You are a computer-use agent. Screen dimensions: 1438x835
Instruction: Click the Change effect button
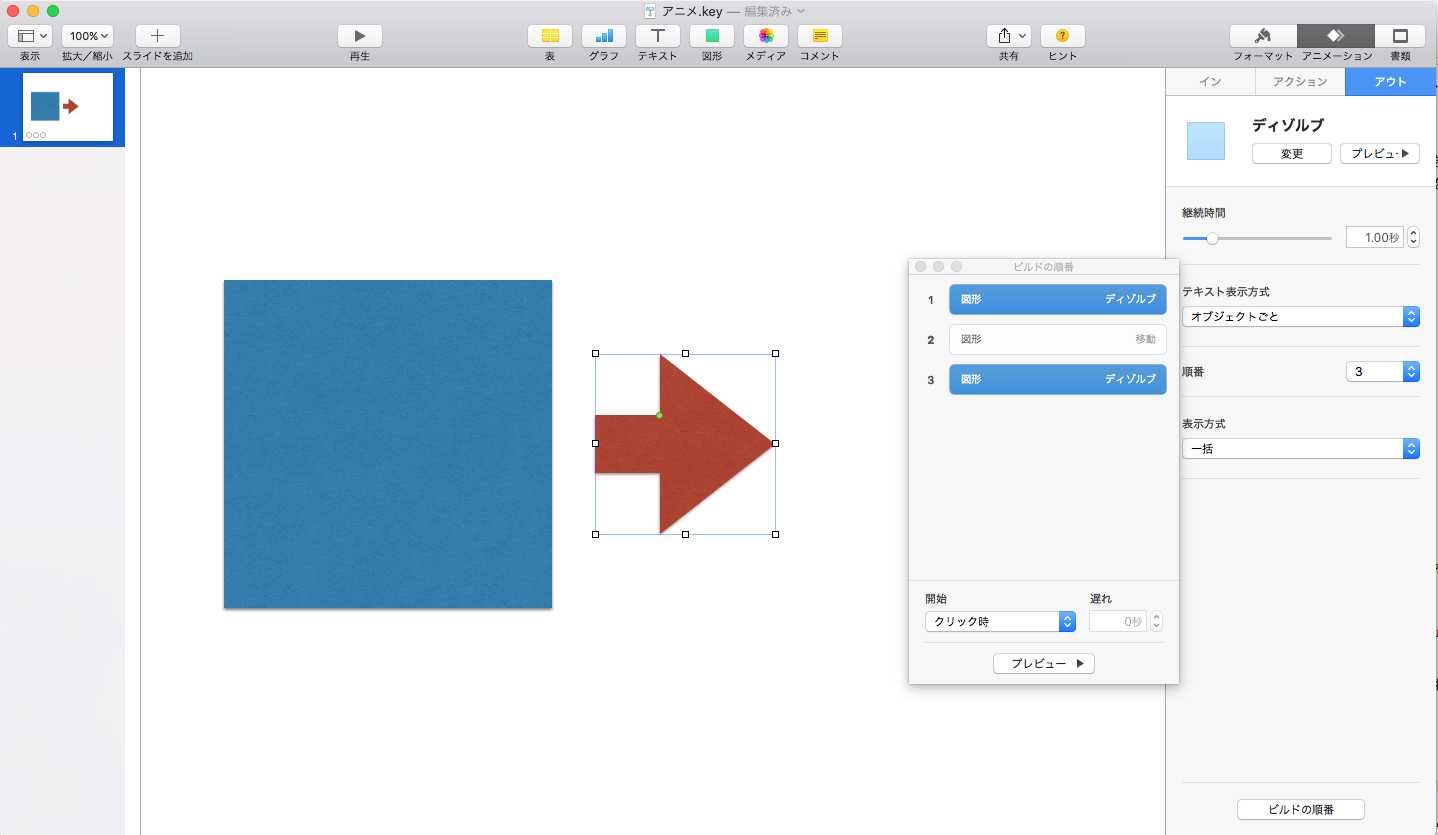pos(1291,154)
